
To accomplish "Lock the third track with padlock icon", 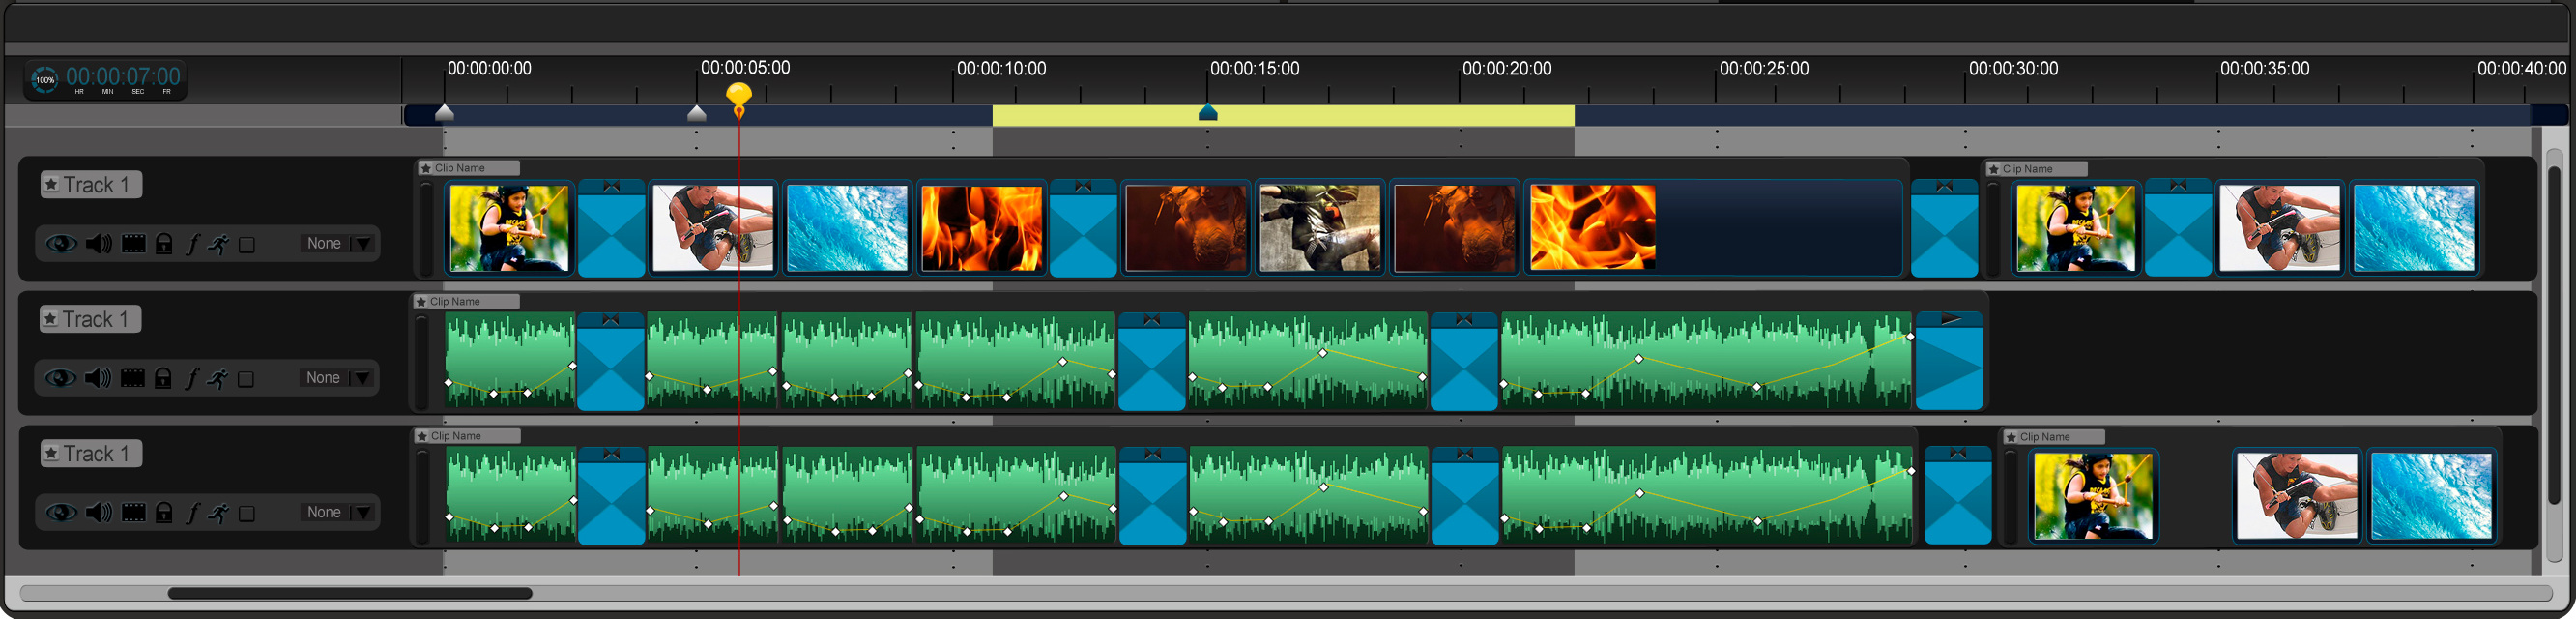I will click(164, 513).
